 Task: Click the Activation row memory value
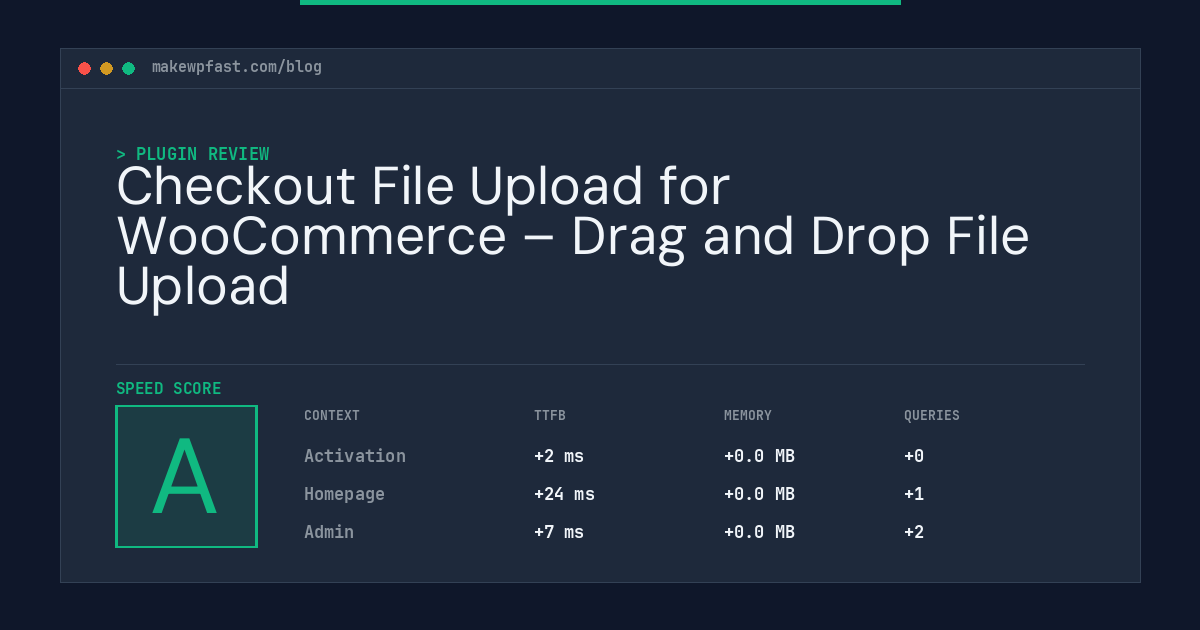click(759, 456)
